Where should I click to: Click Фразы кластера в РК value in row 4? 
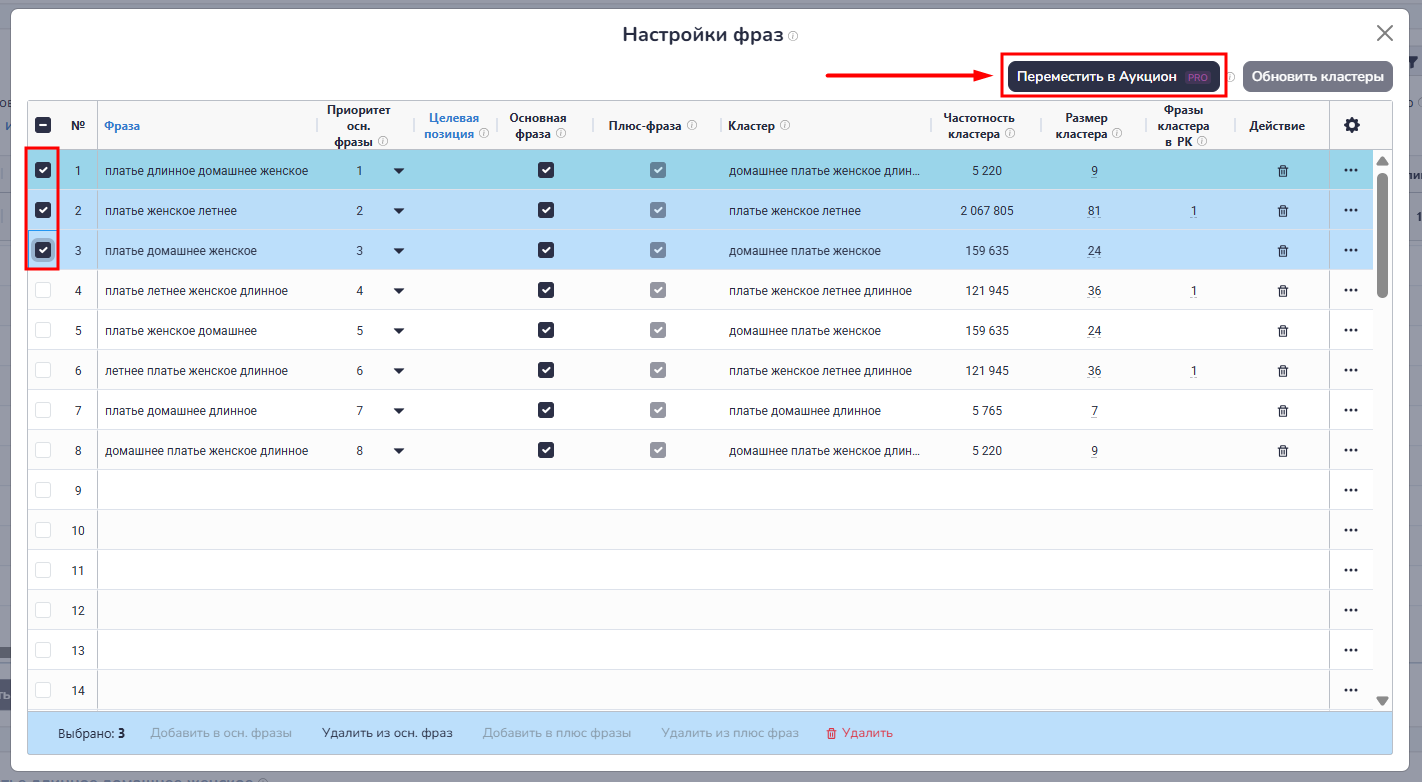pyautogui.click(x=1193, y=291)
